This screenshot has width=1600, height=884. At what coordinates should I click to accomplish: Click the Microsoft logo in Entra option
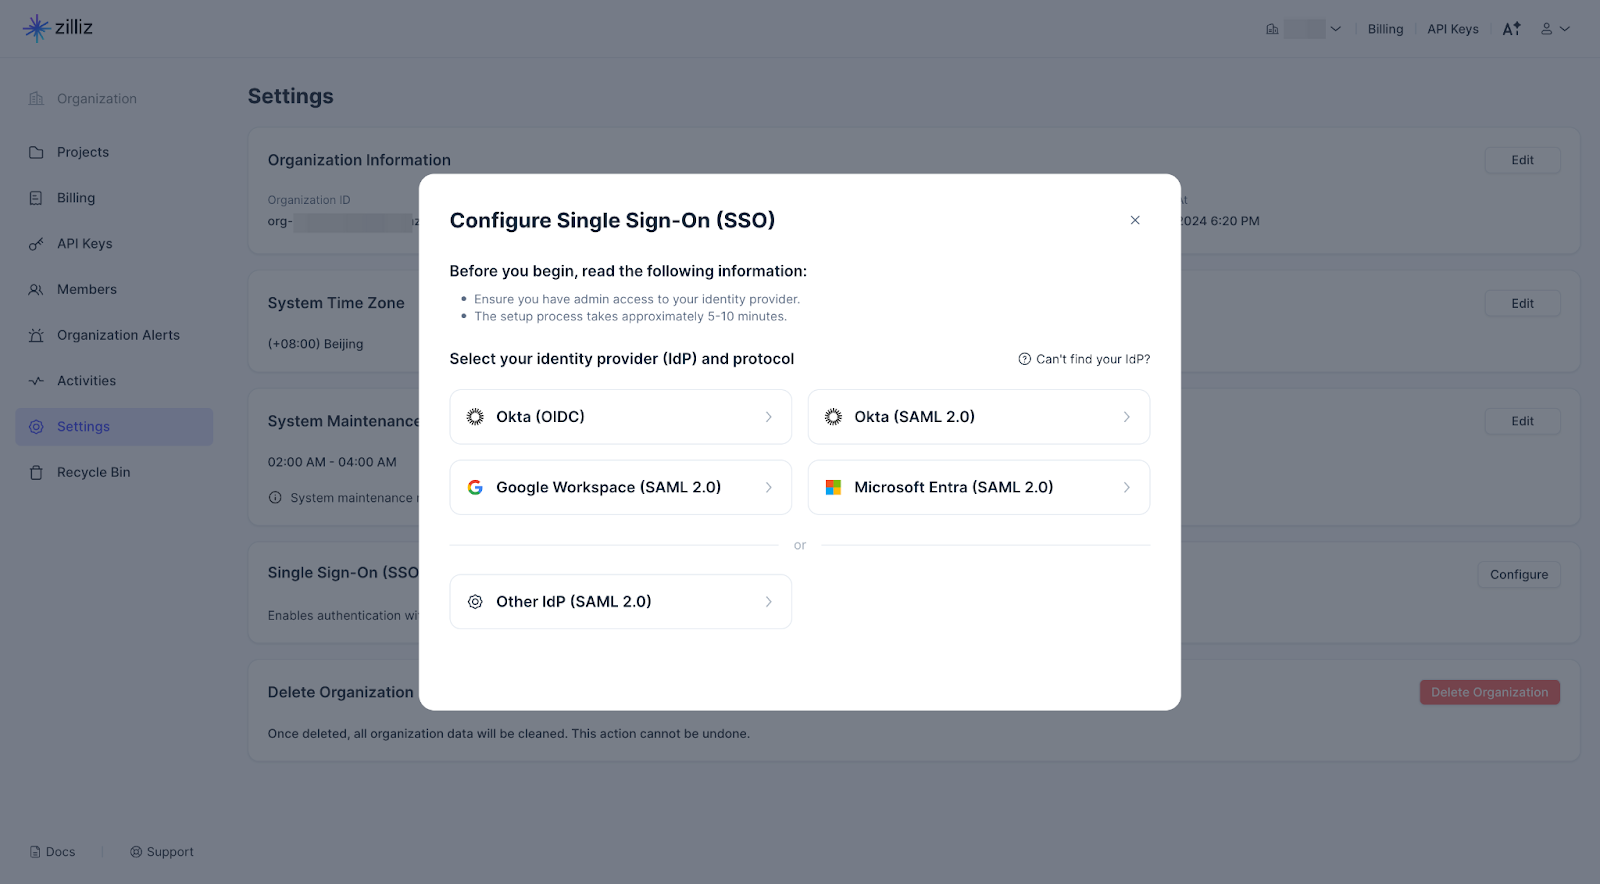point(833,488)
